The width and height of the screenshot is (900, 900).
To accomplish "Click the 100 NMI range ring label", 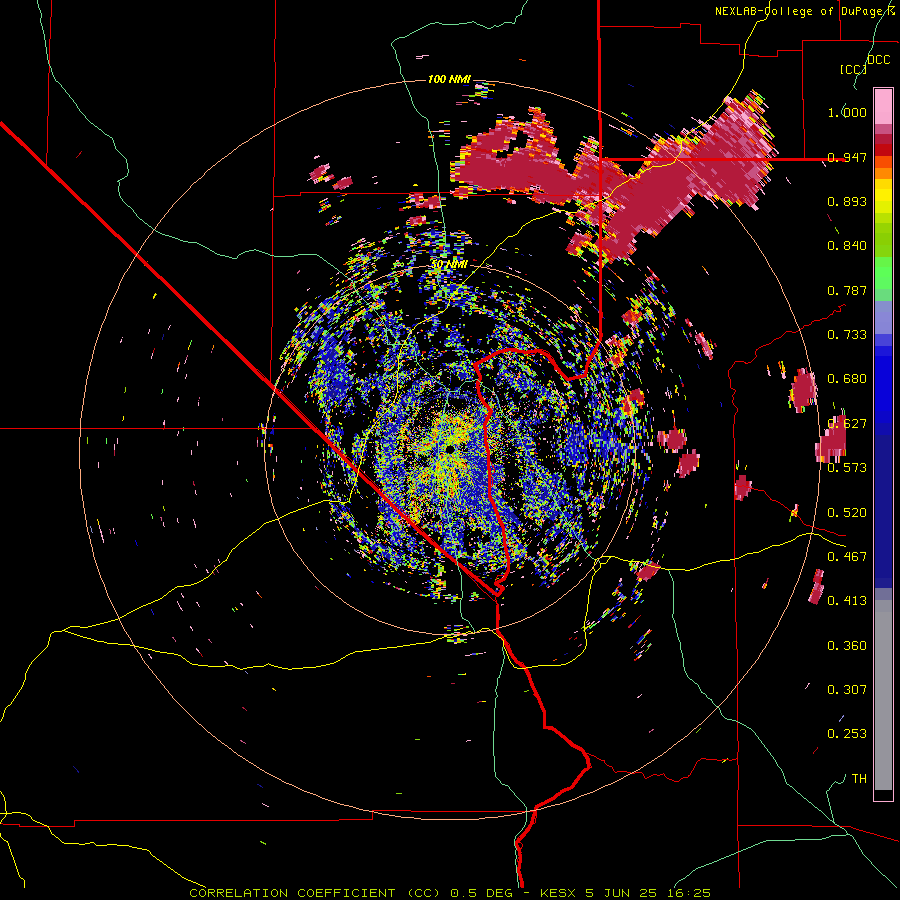I will (449, 79).
